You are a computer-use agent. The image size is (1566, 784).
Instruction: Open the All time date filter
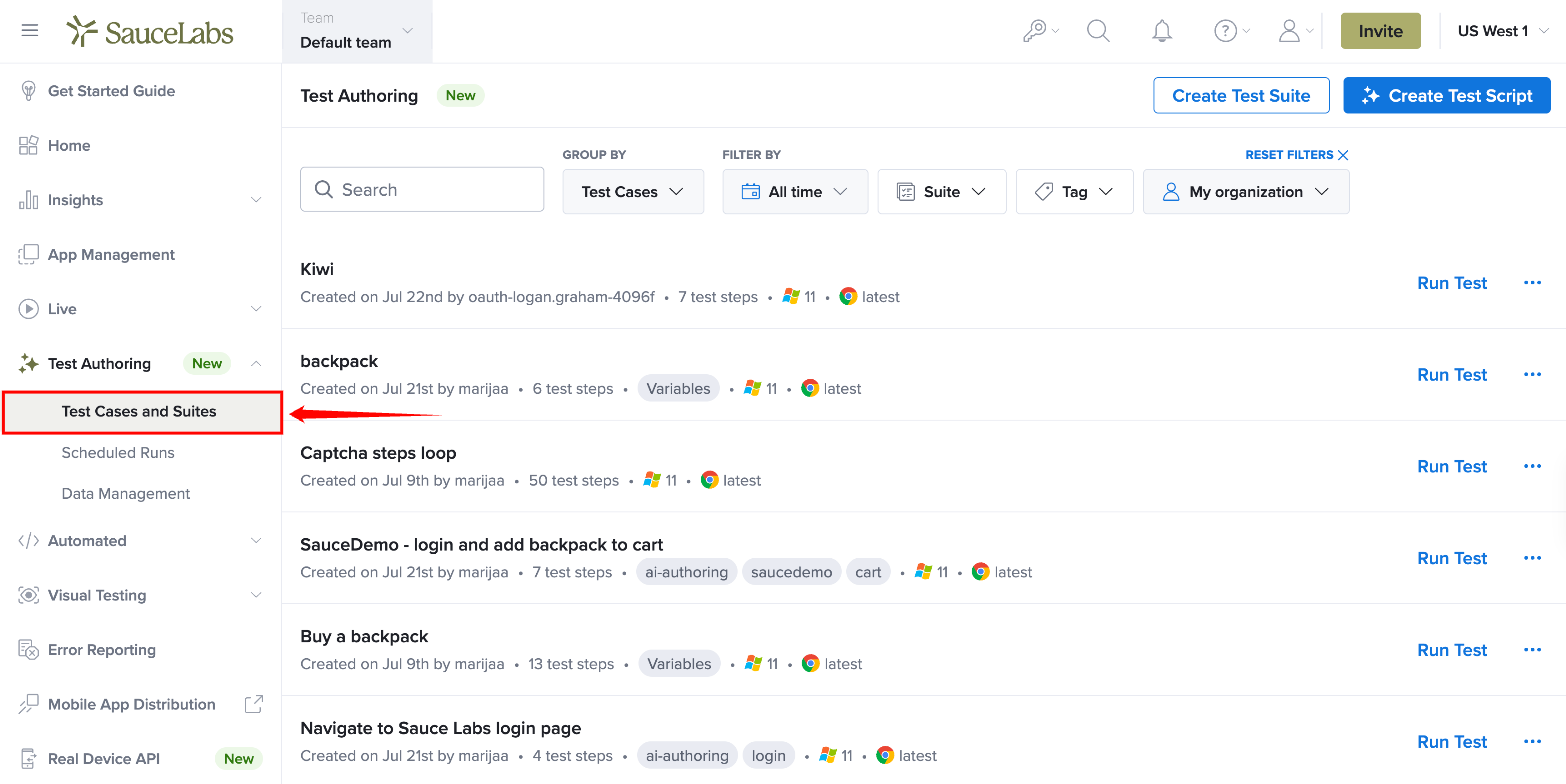point(795,192)
